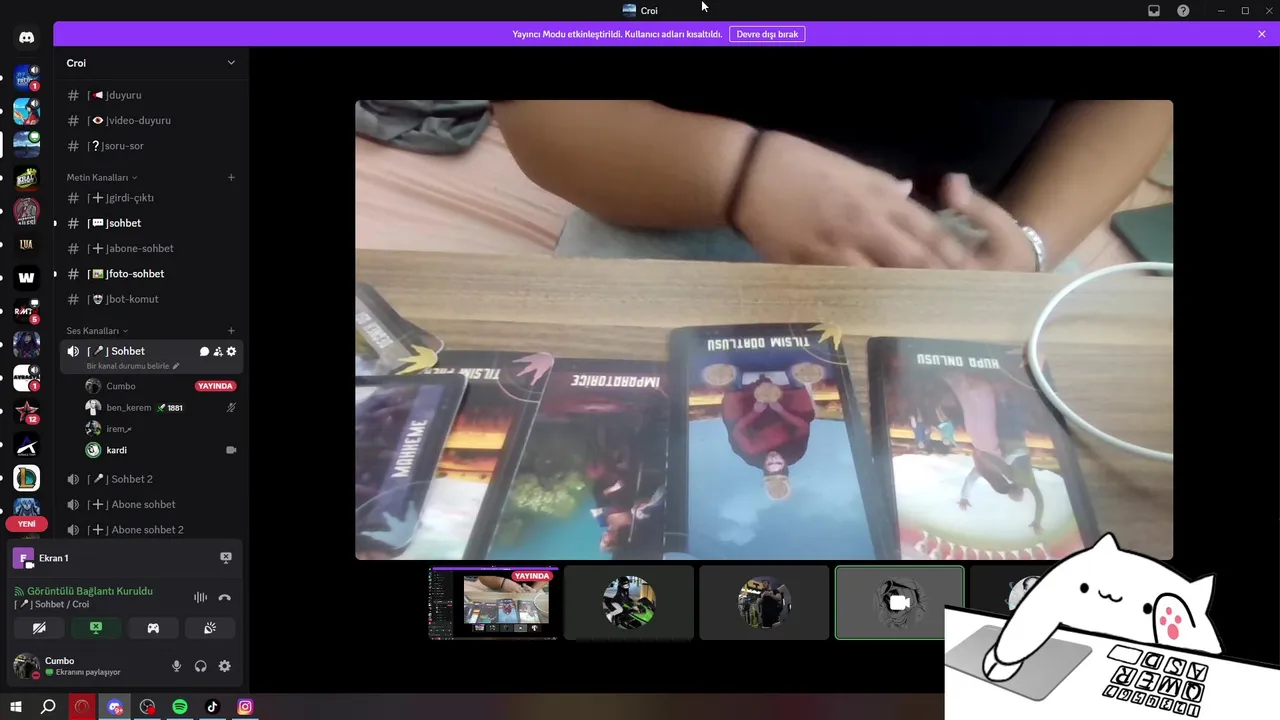The width and height of the screenshot is (1280, 720).
Task: Open the bot-komut text channel
Action: coord(150,299)
